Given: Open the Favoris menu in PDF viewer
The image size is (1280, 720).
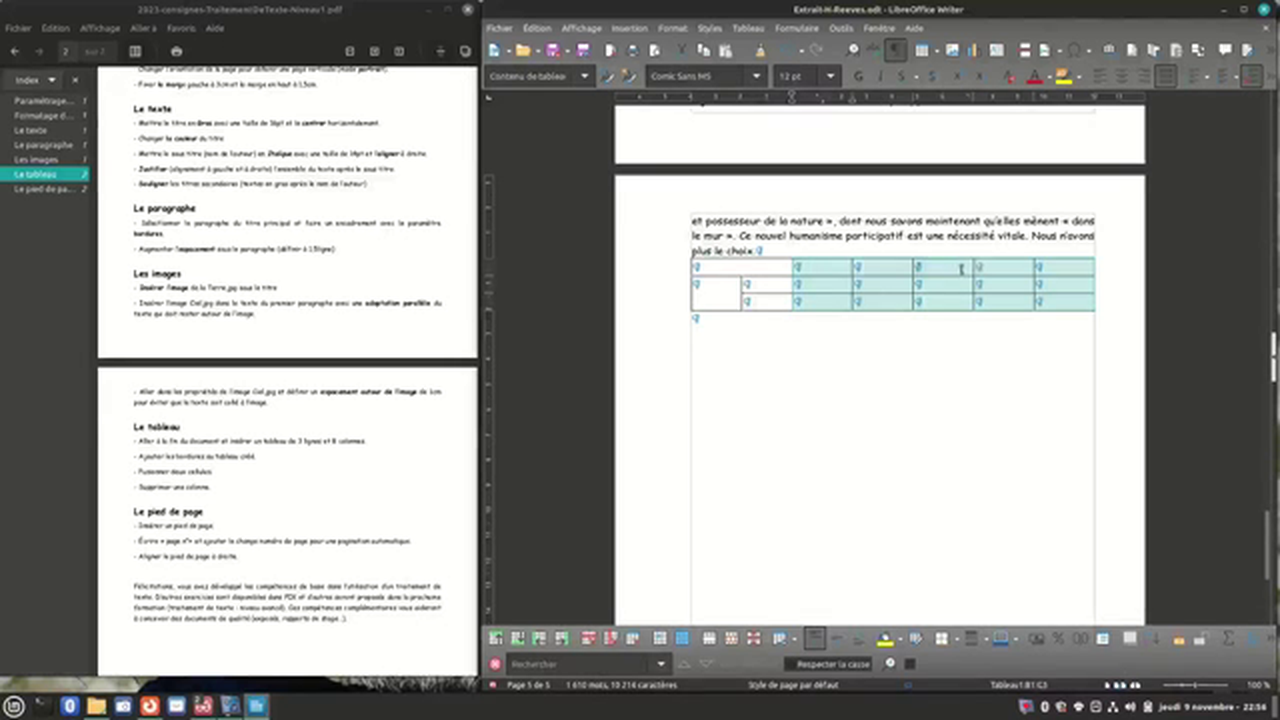Looking at the screenshot, I should tap(181, 28).
